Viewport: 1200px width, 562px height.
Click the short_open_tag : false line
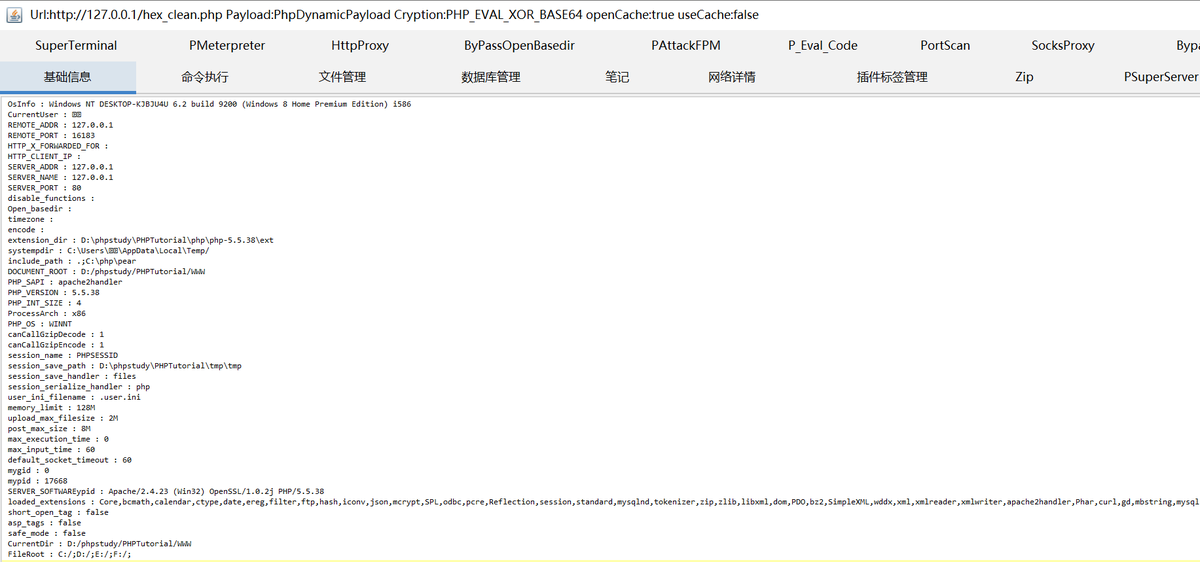[x=58, y=512]
